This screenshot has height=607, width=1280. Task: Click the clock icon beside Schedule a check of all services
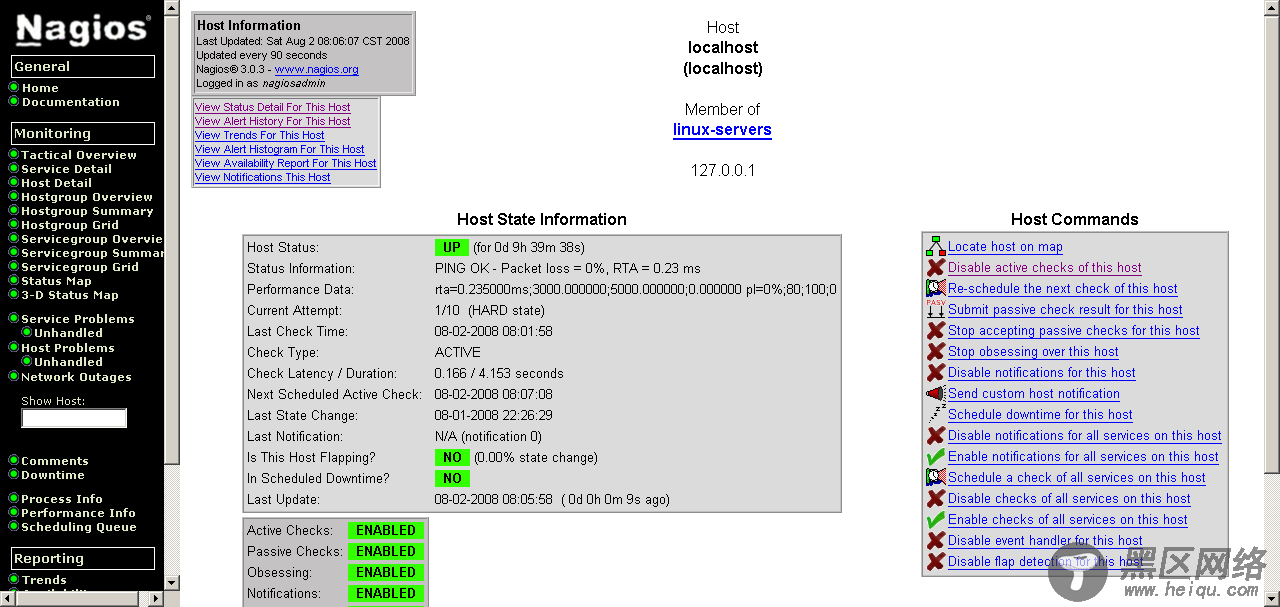tap(935, 477)
